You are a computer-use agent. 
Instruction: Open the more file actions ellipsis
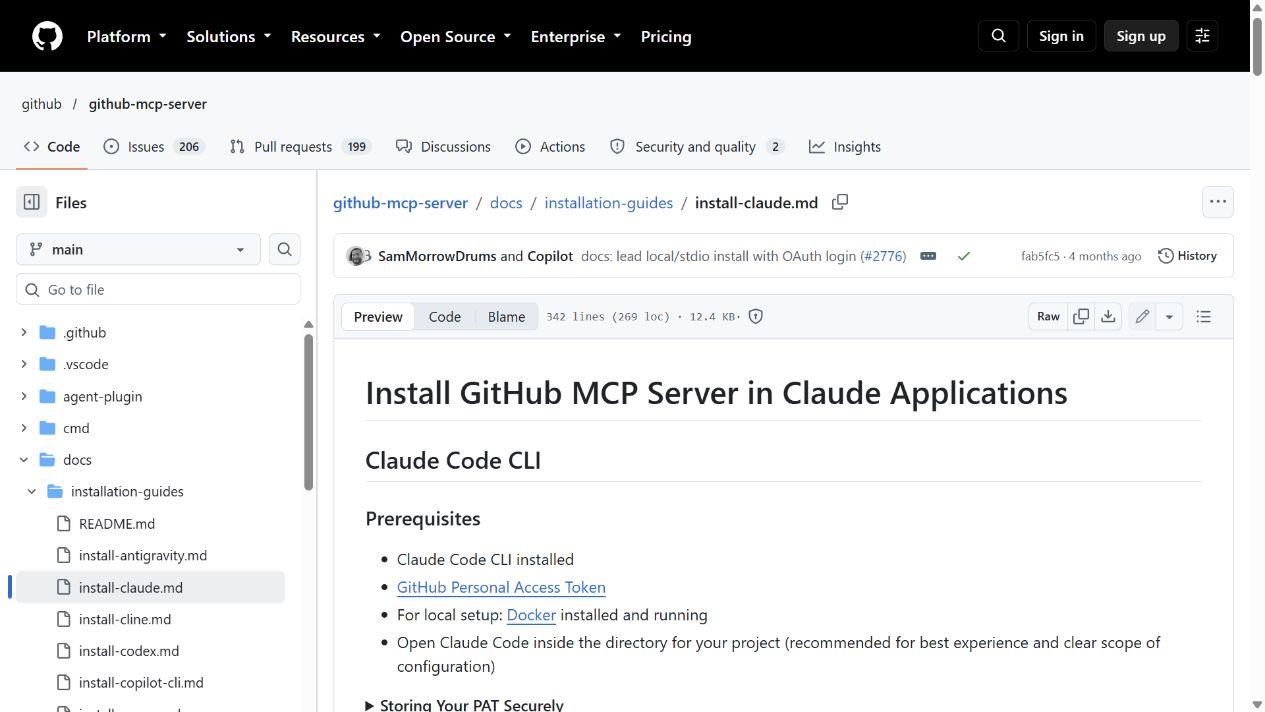(1217, 201)
